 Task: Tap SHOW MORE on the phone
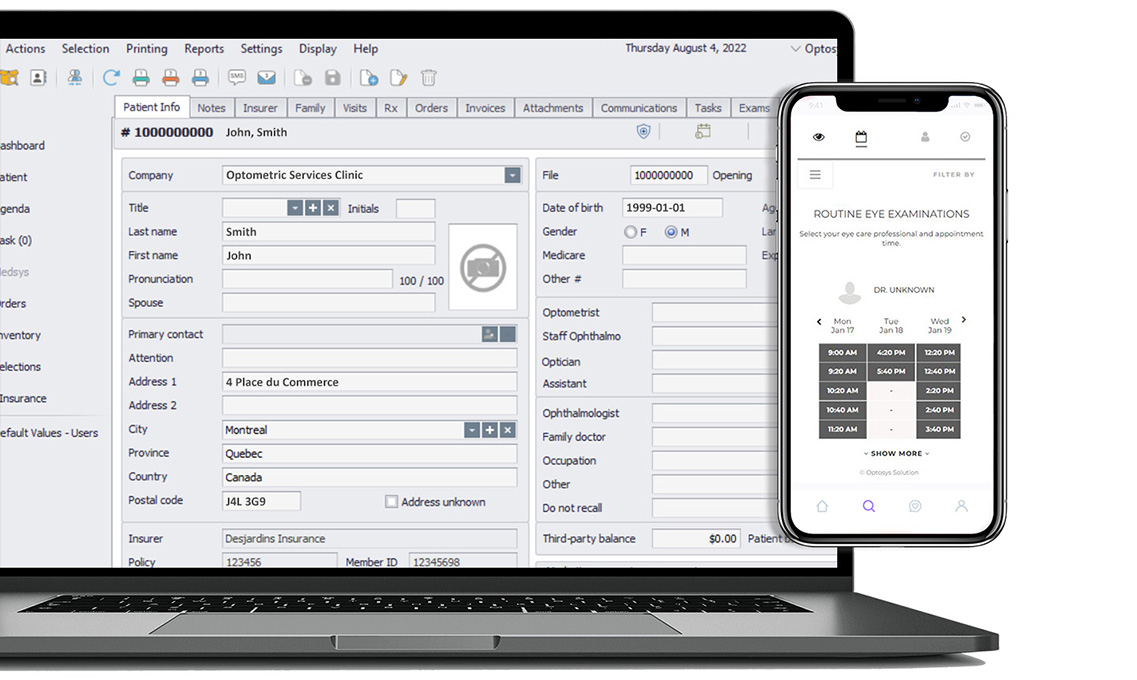tap(896, 453)
